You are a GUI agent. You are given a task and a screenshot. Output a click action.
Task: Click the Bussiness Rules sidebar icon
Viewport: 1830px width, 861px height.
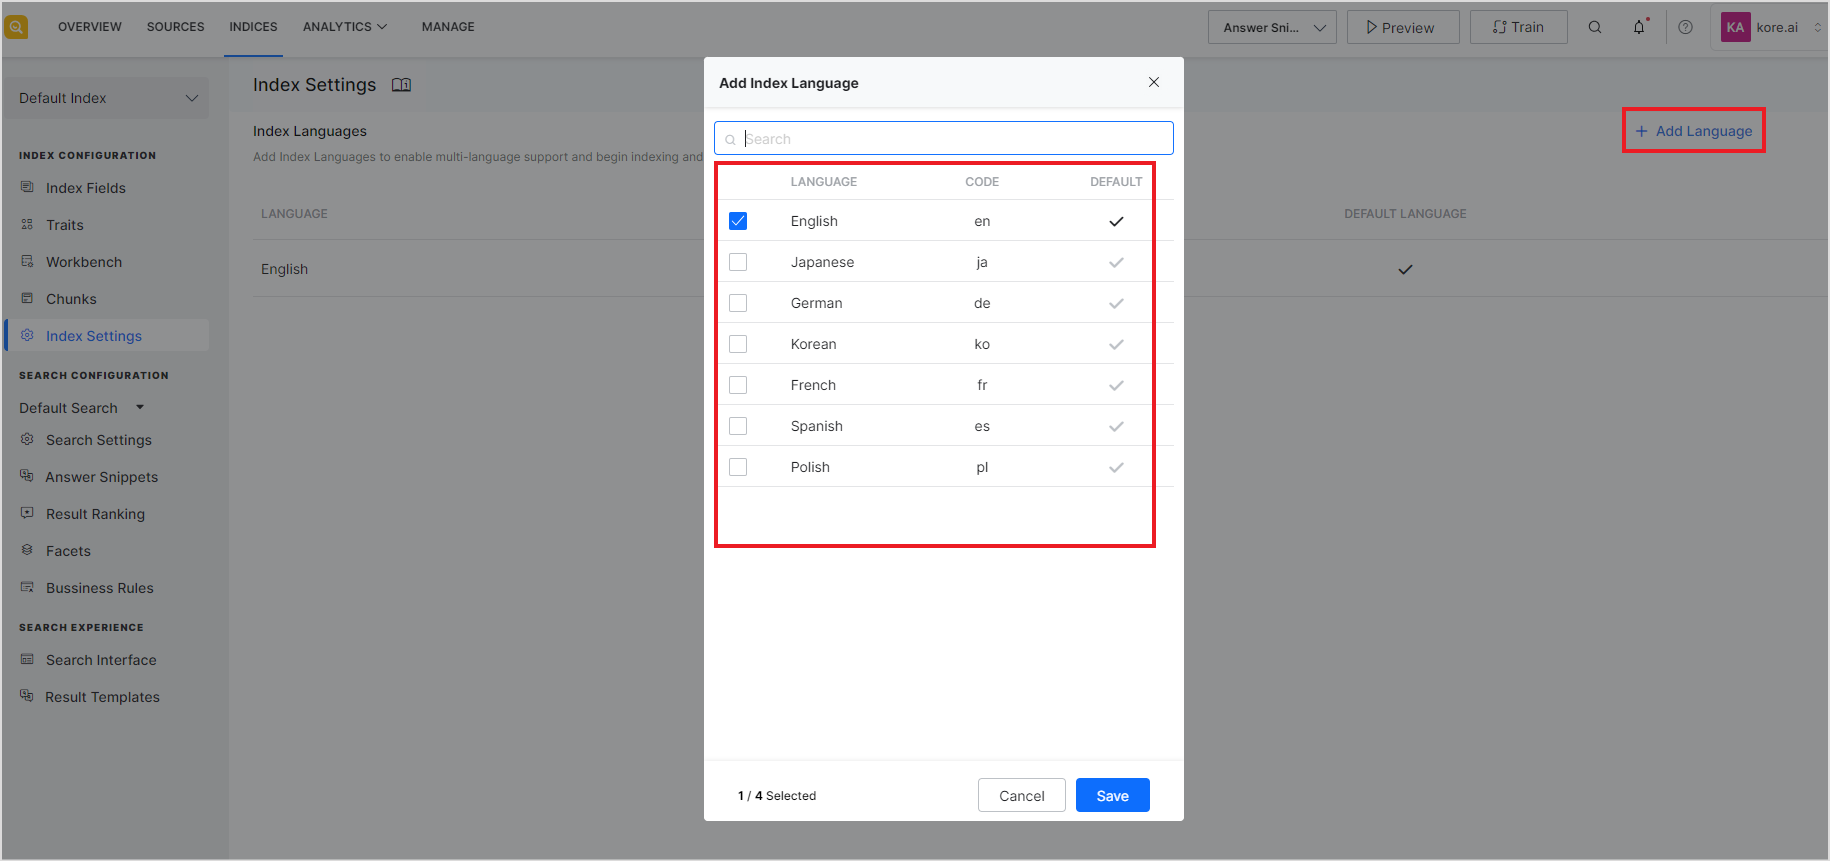[27, 587]
